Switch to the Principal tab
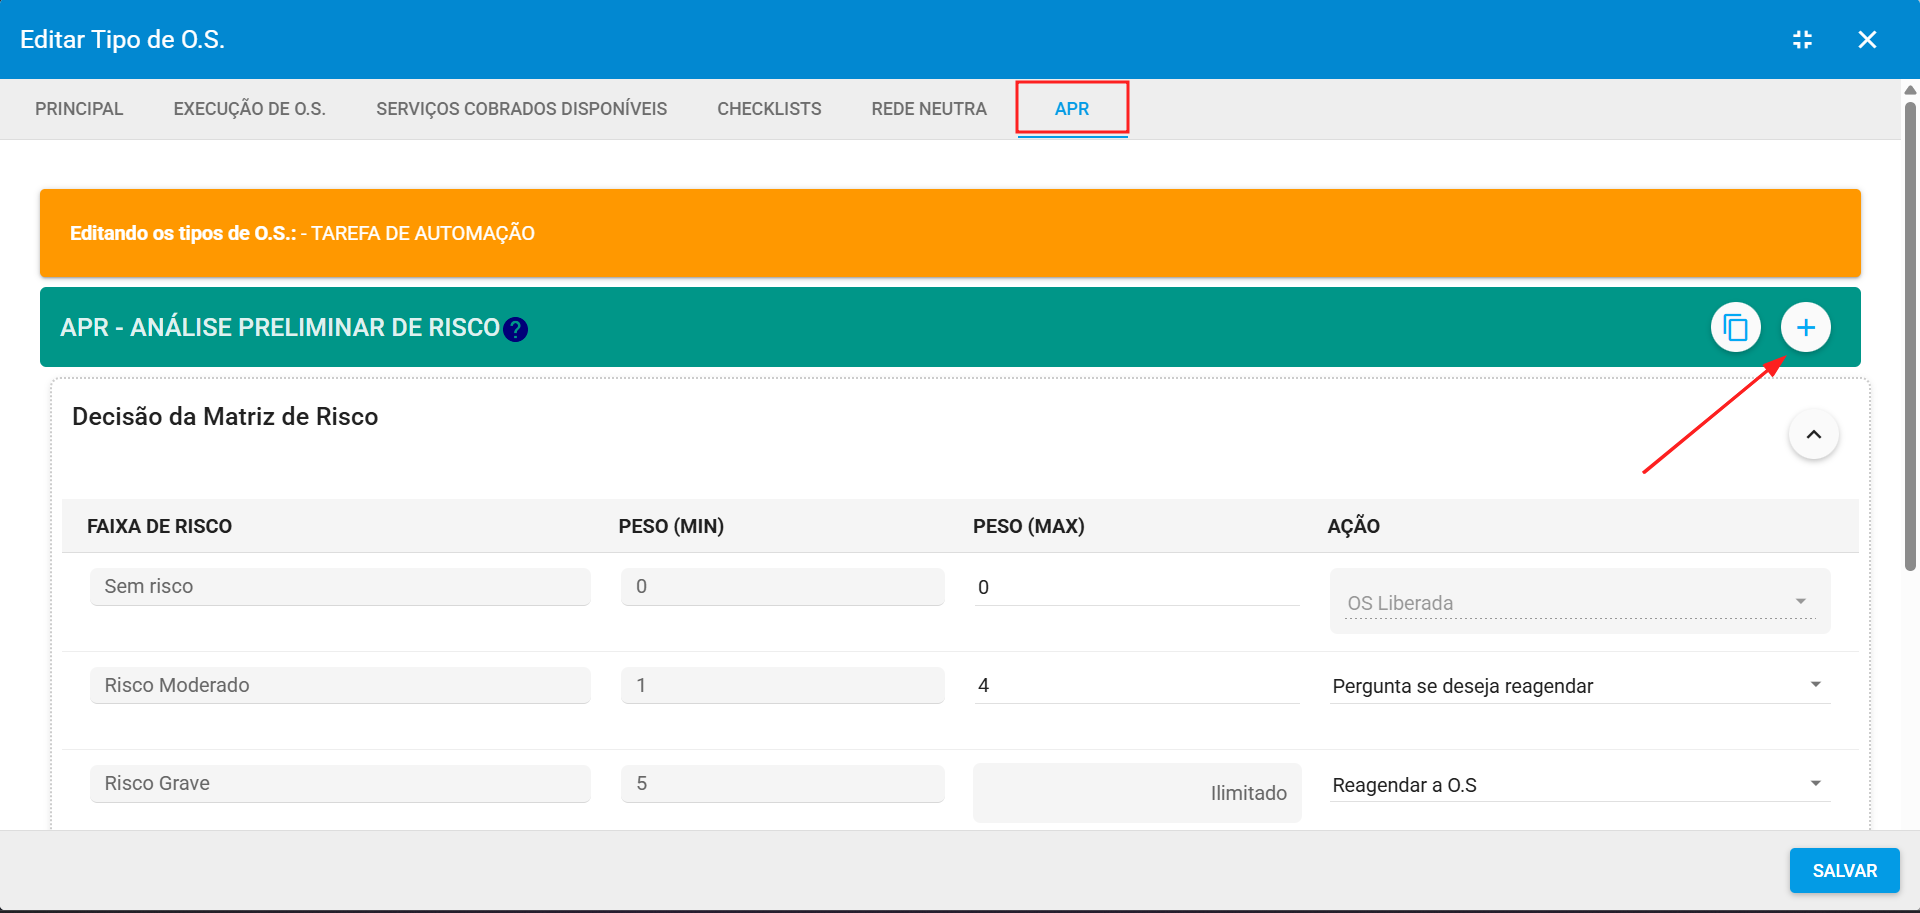The width and height of the screenshot is (1920, 913). [x=79, y=109]
